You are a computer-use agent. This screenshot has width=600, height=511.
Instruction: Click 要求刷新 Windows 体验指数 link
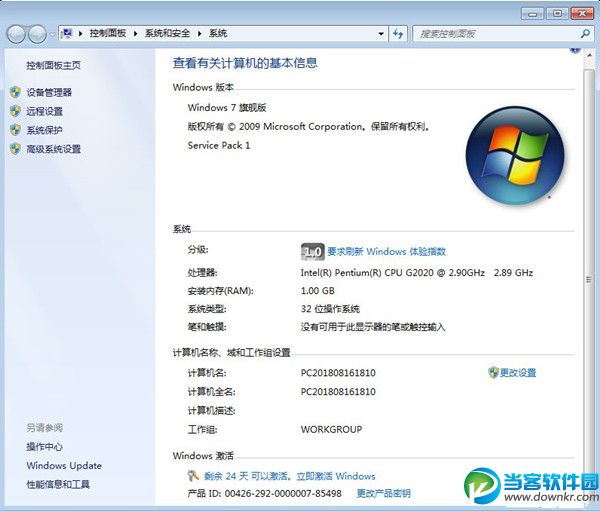coord(386,251)
